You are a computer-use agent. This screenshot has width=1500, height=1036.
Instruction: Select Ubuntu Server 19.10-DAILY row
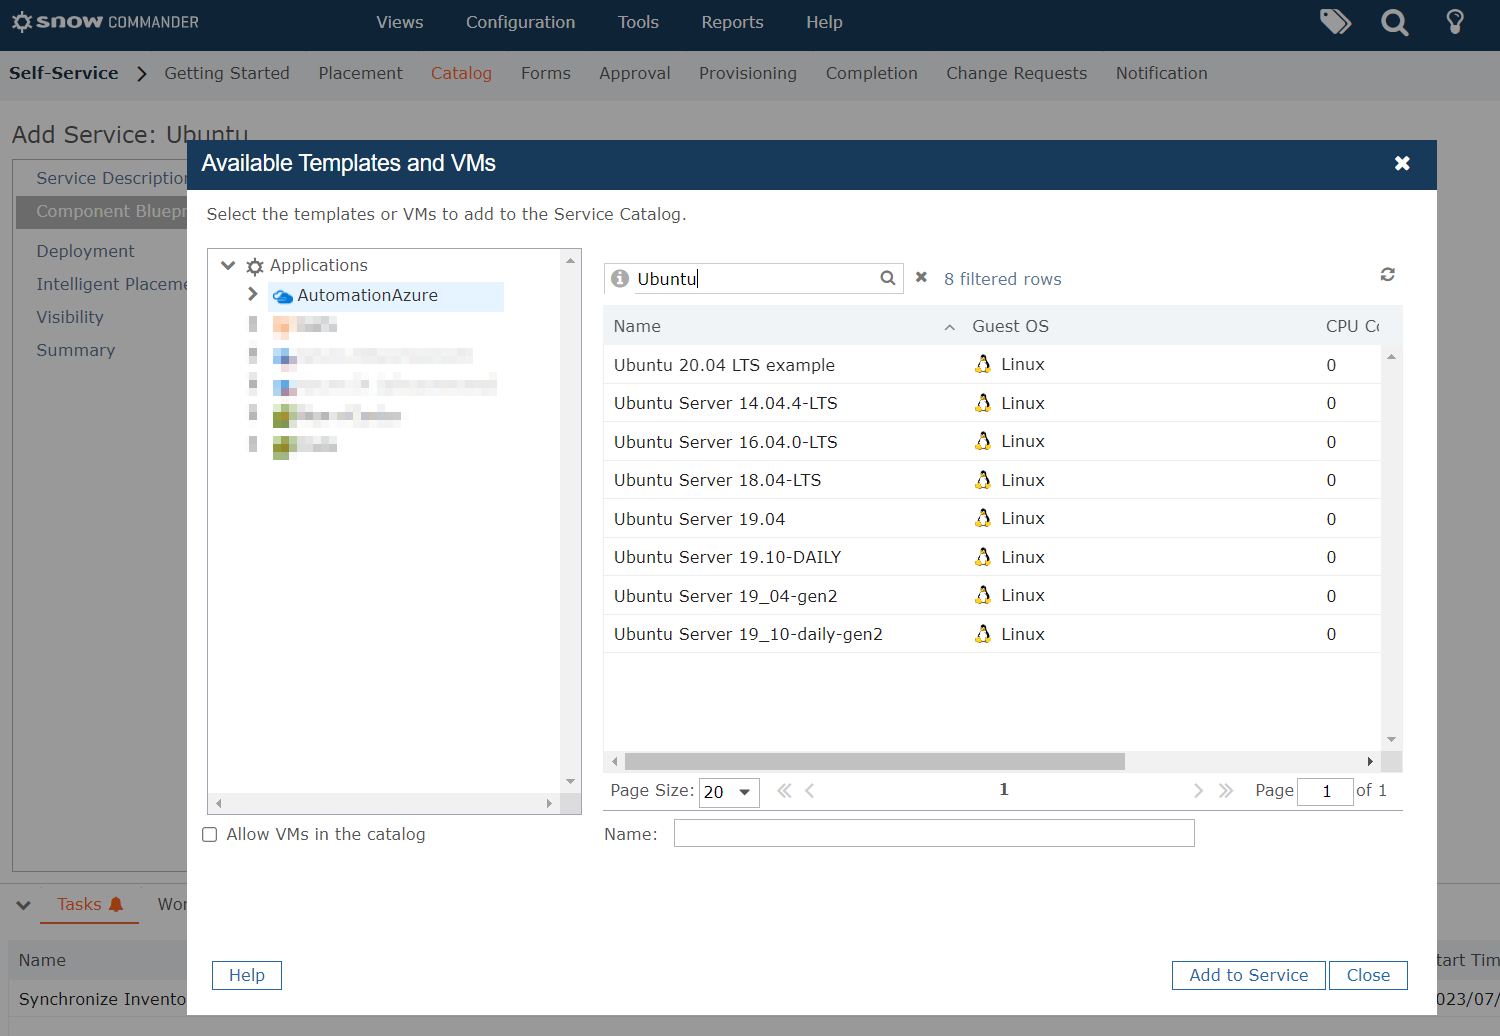992,557
